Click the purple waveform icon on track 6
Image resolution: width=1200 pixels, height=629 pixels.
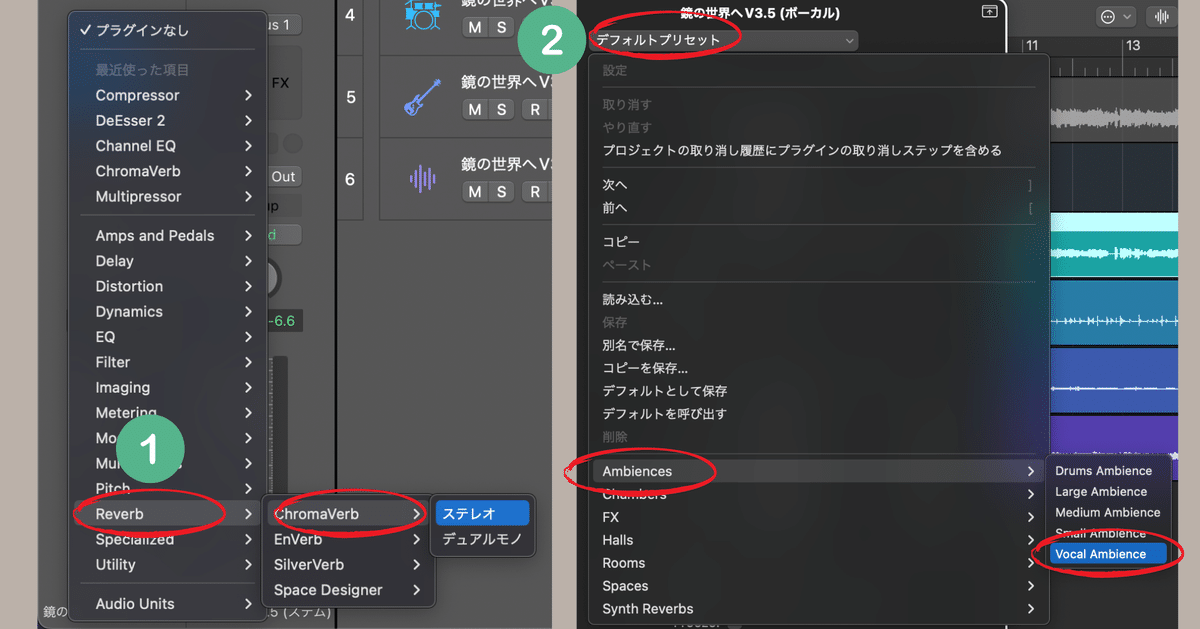(x=422, y=178)
